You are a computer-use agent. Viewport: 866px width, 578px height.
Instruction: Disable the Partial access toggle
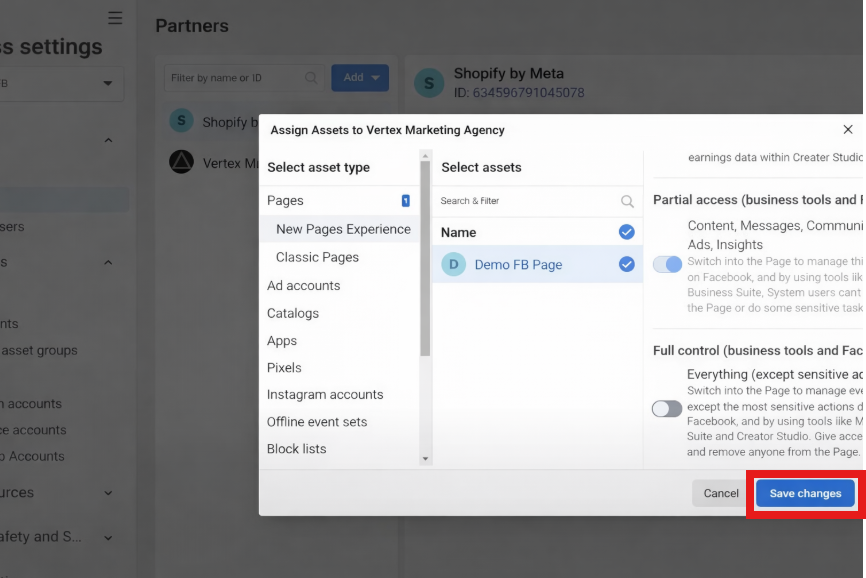click(667, 264)
